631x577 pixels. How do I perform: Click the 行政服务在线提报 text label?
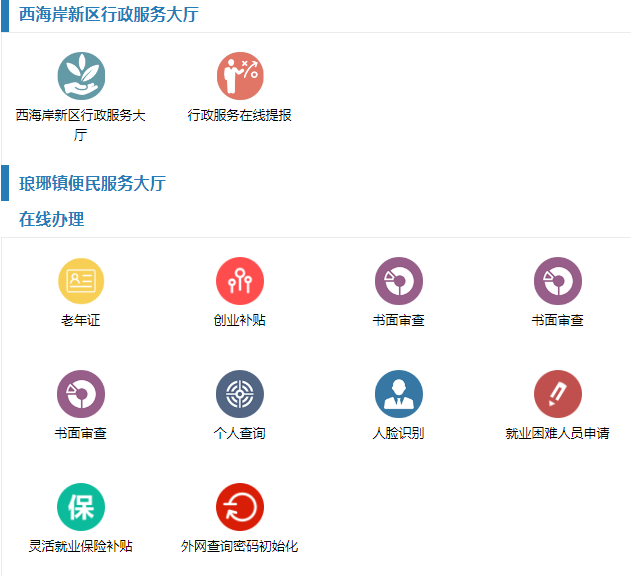tap(240, 116)
